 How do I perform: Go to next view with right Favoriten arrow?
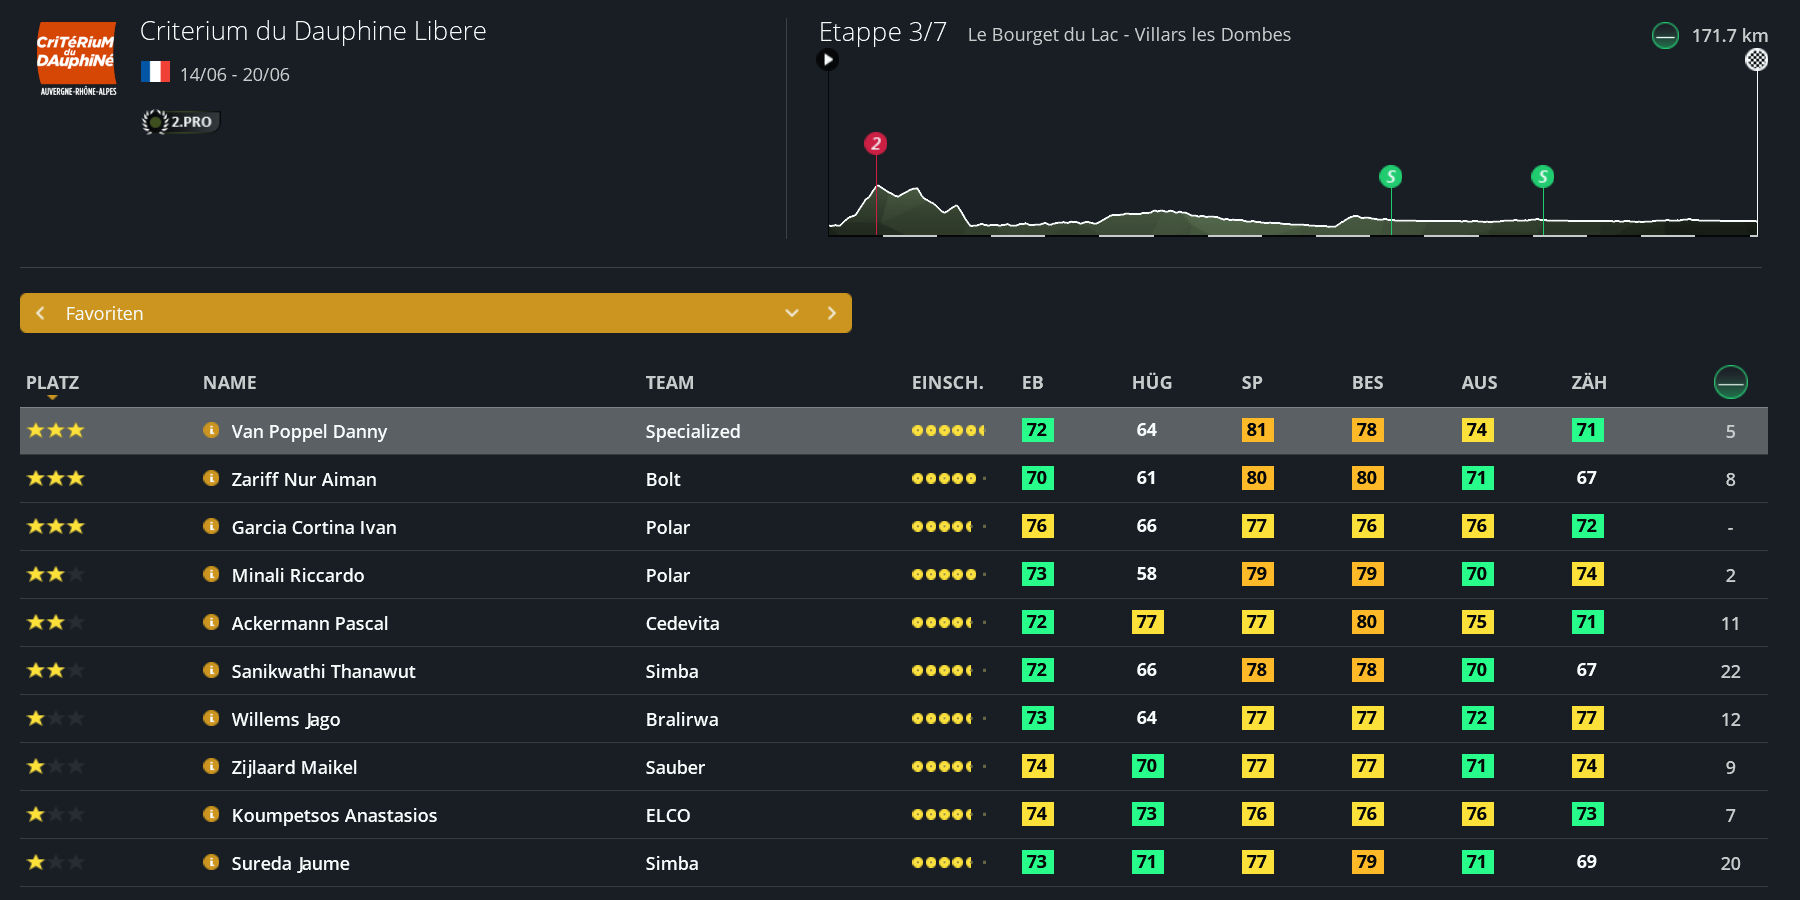coord(831,313)
